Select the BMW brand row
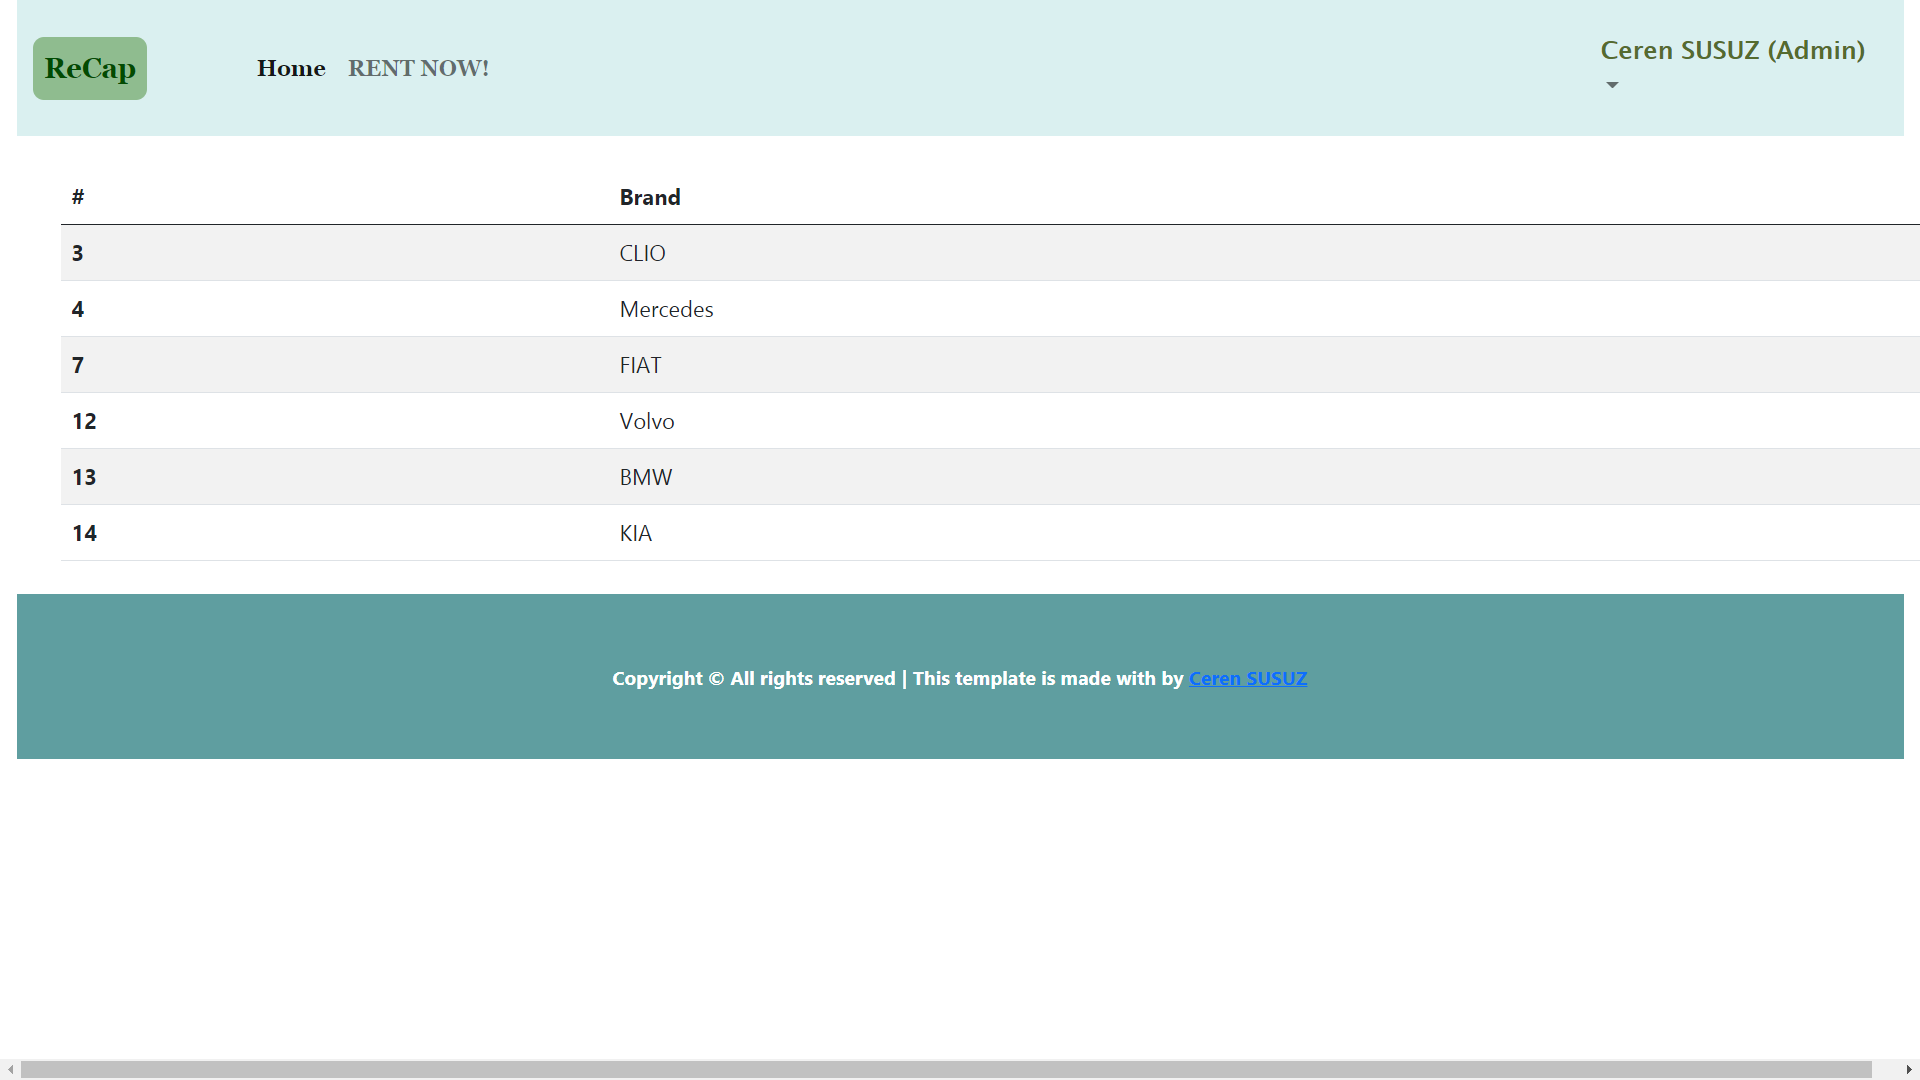The width and height of the screenshot is (1920, 1080). (646, 477)
